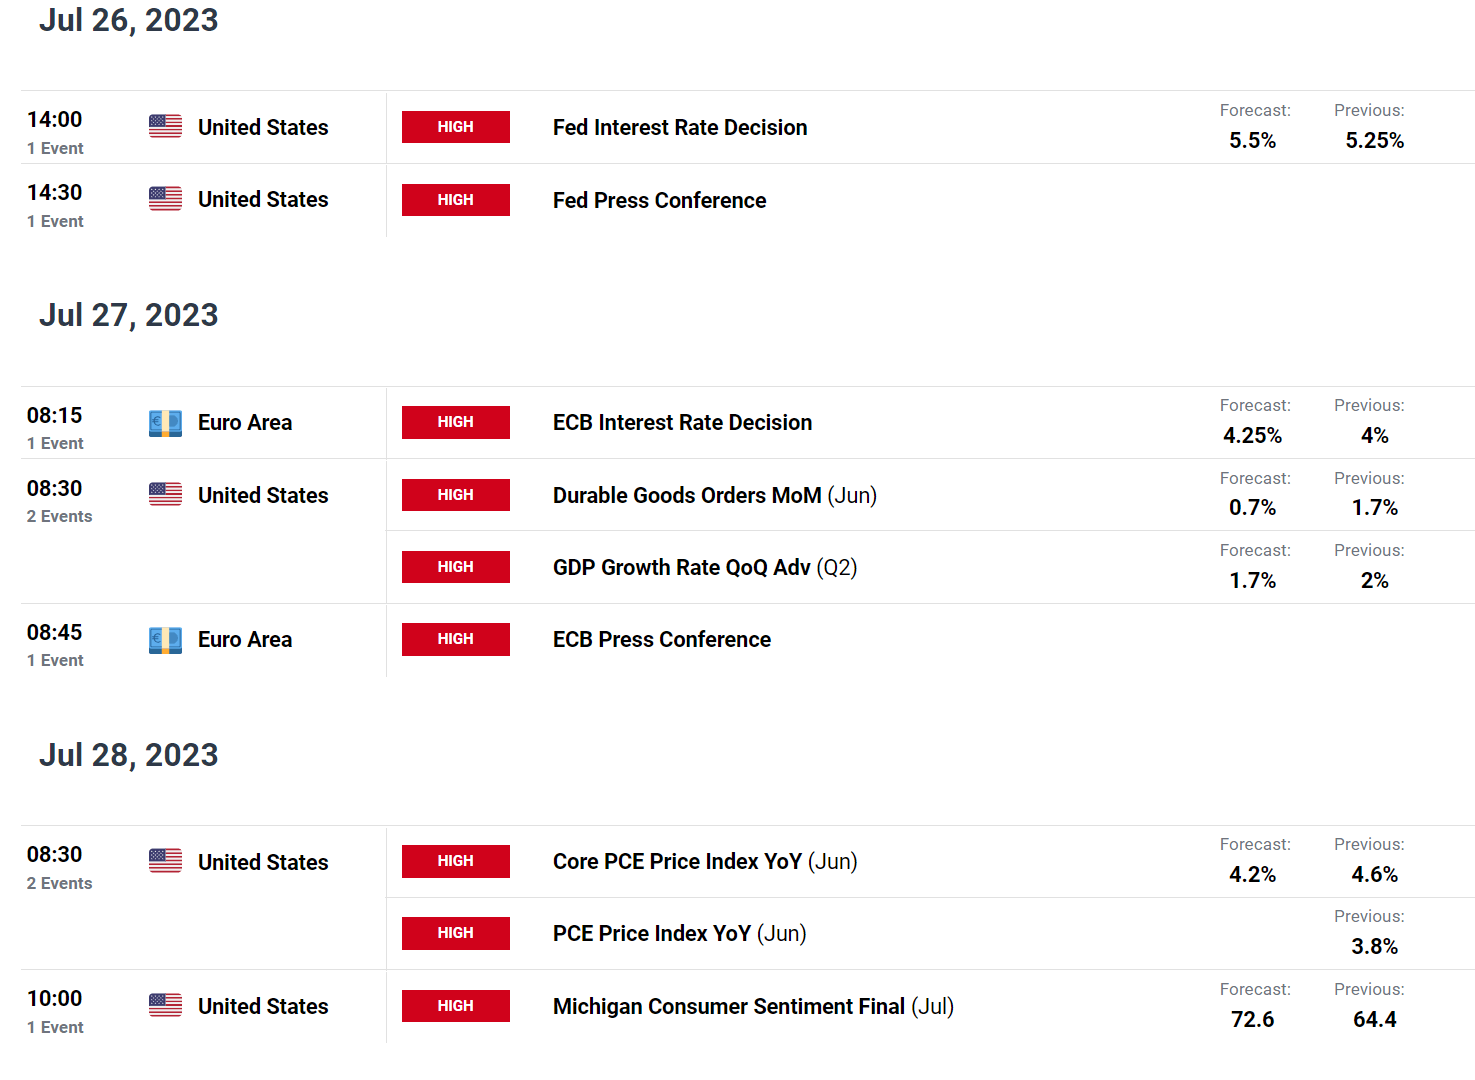Screen dimensions: 1475x1080
Task: Click the Euro Area flag at 08:15
Action: (165, 422)
